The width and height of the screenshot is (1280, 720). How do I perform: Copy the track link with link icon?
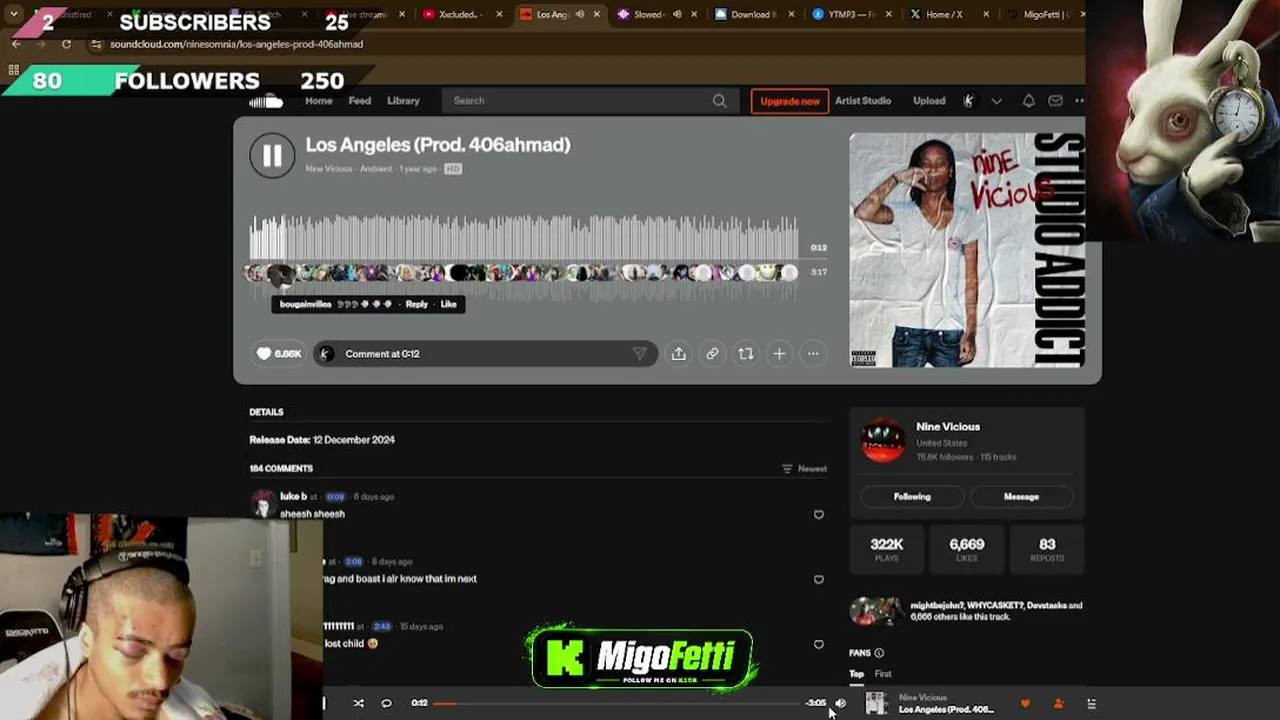[712, 354]
